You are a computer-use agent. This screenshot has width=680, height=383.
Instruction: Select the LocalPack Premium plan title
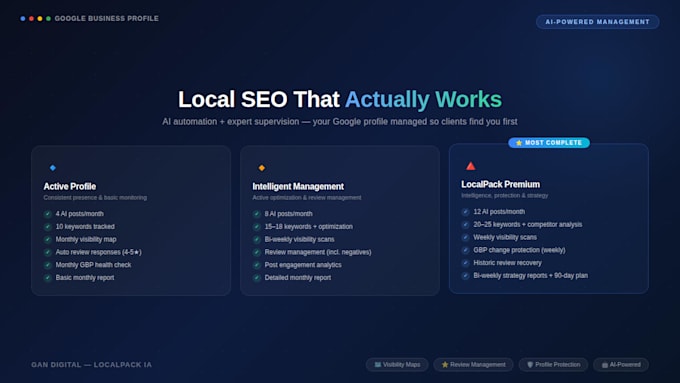(500, 184)
